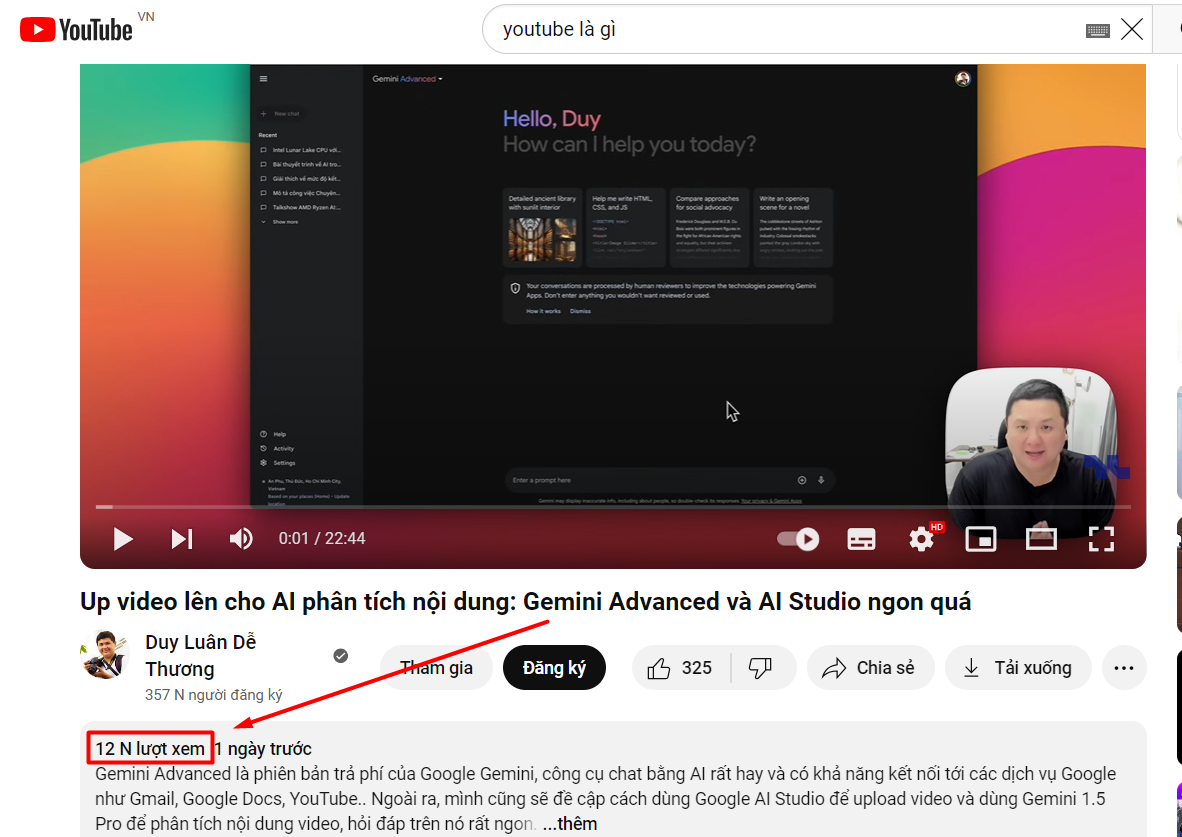Click the 'Tham gia' join button

[436, 667]
